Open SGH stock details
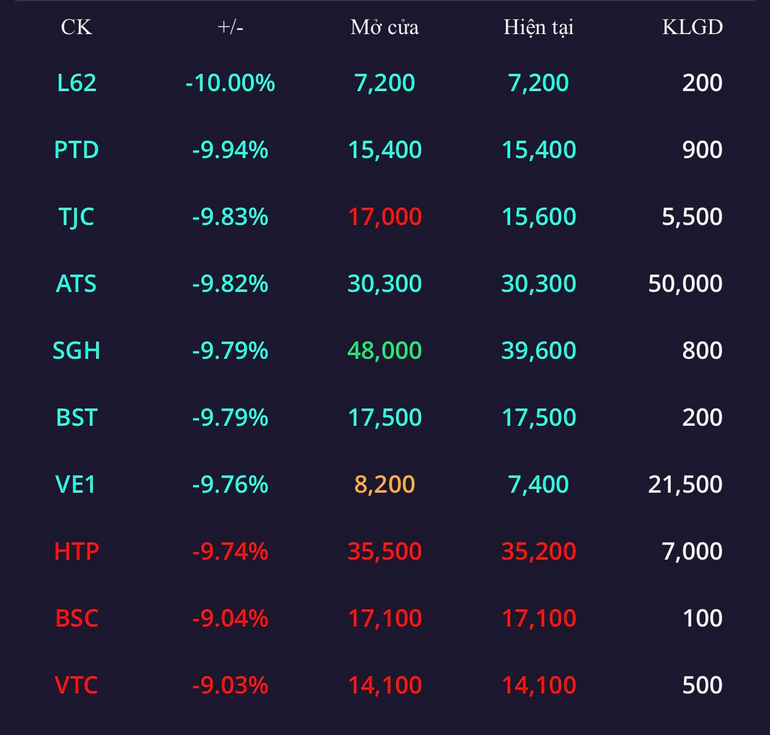Image resolution: width=770 pixels, height=735 pixels. [76, 351]
